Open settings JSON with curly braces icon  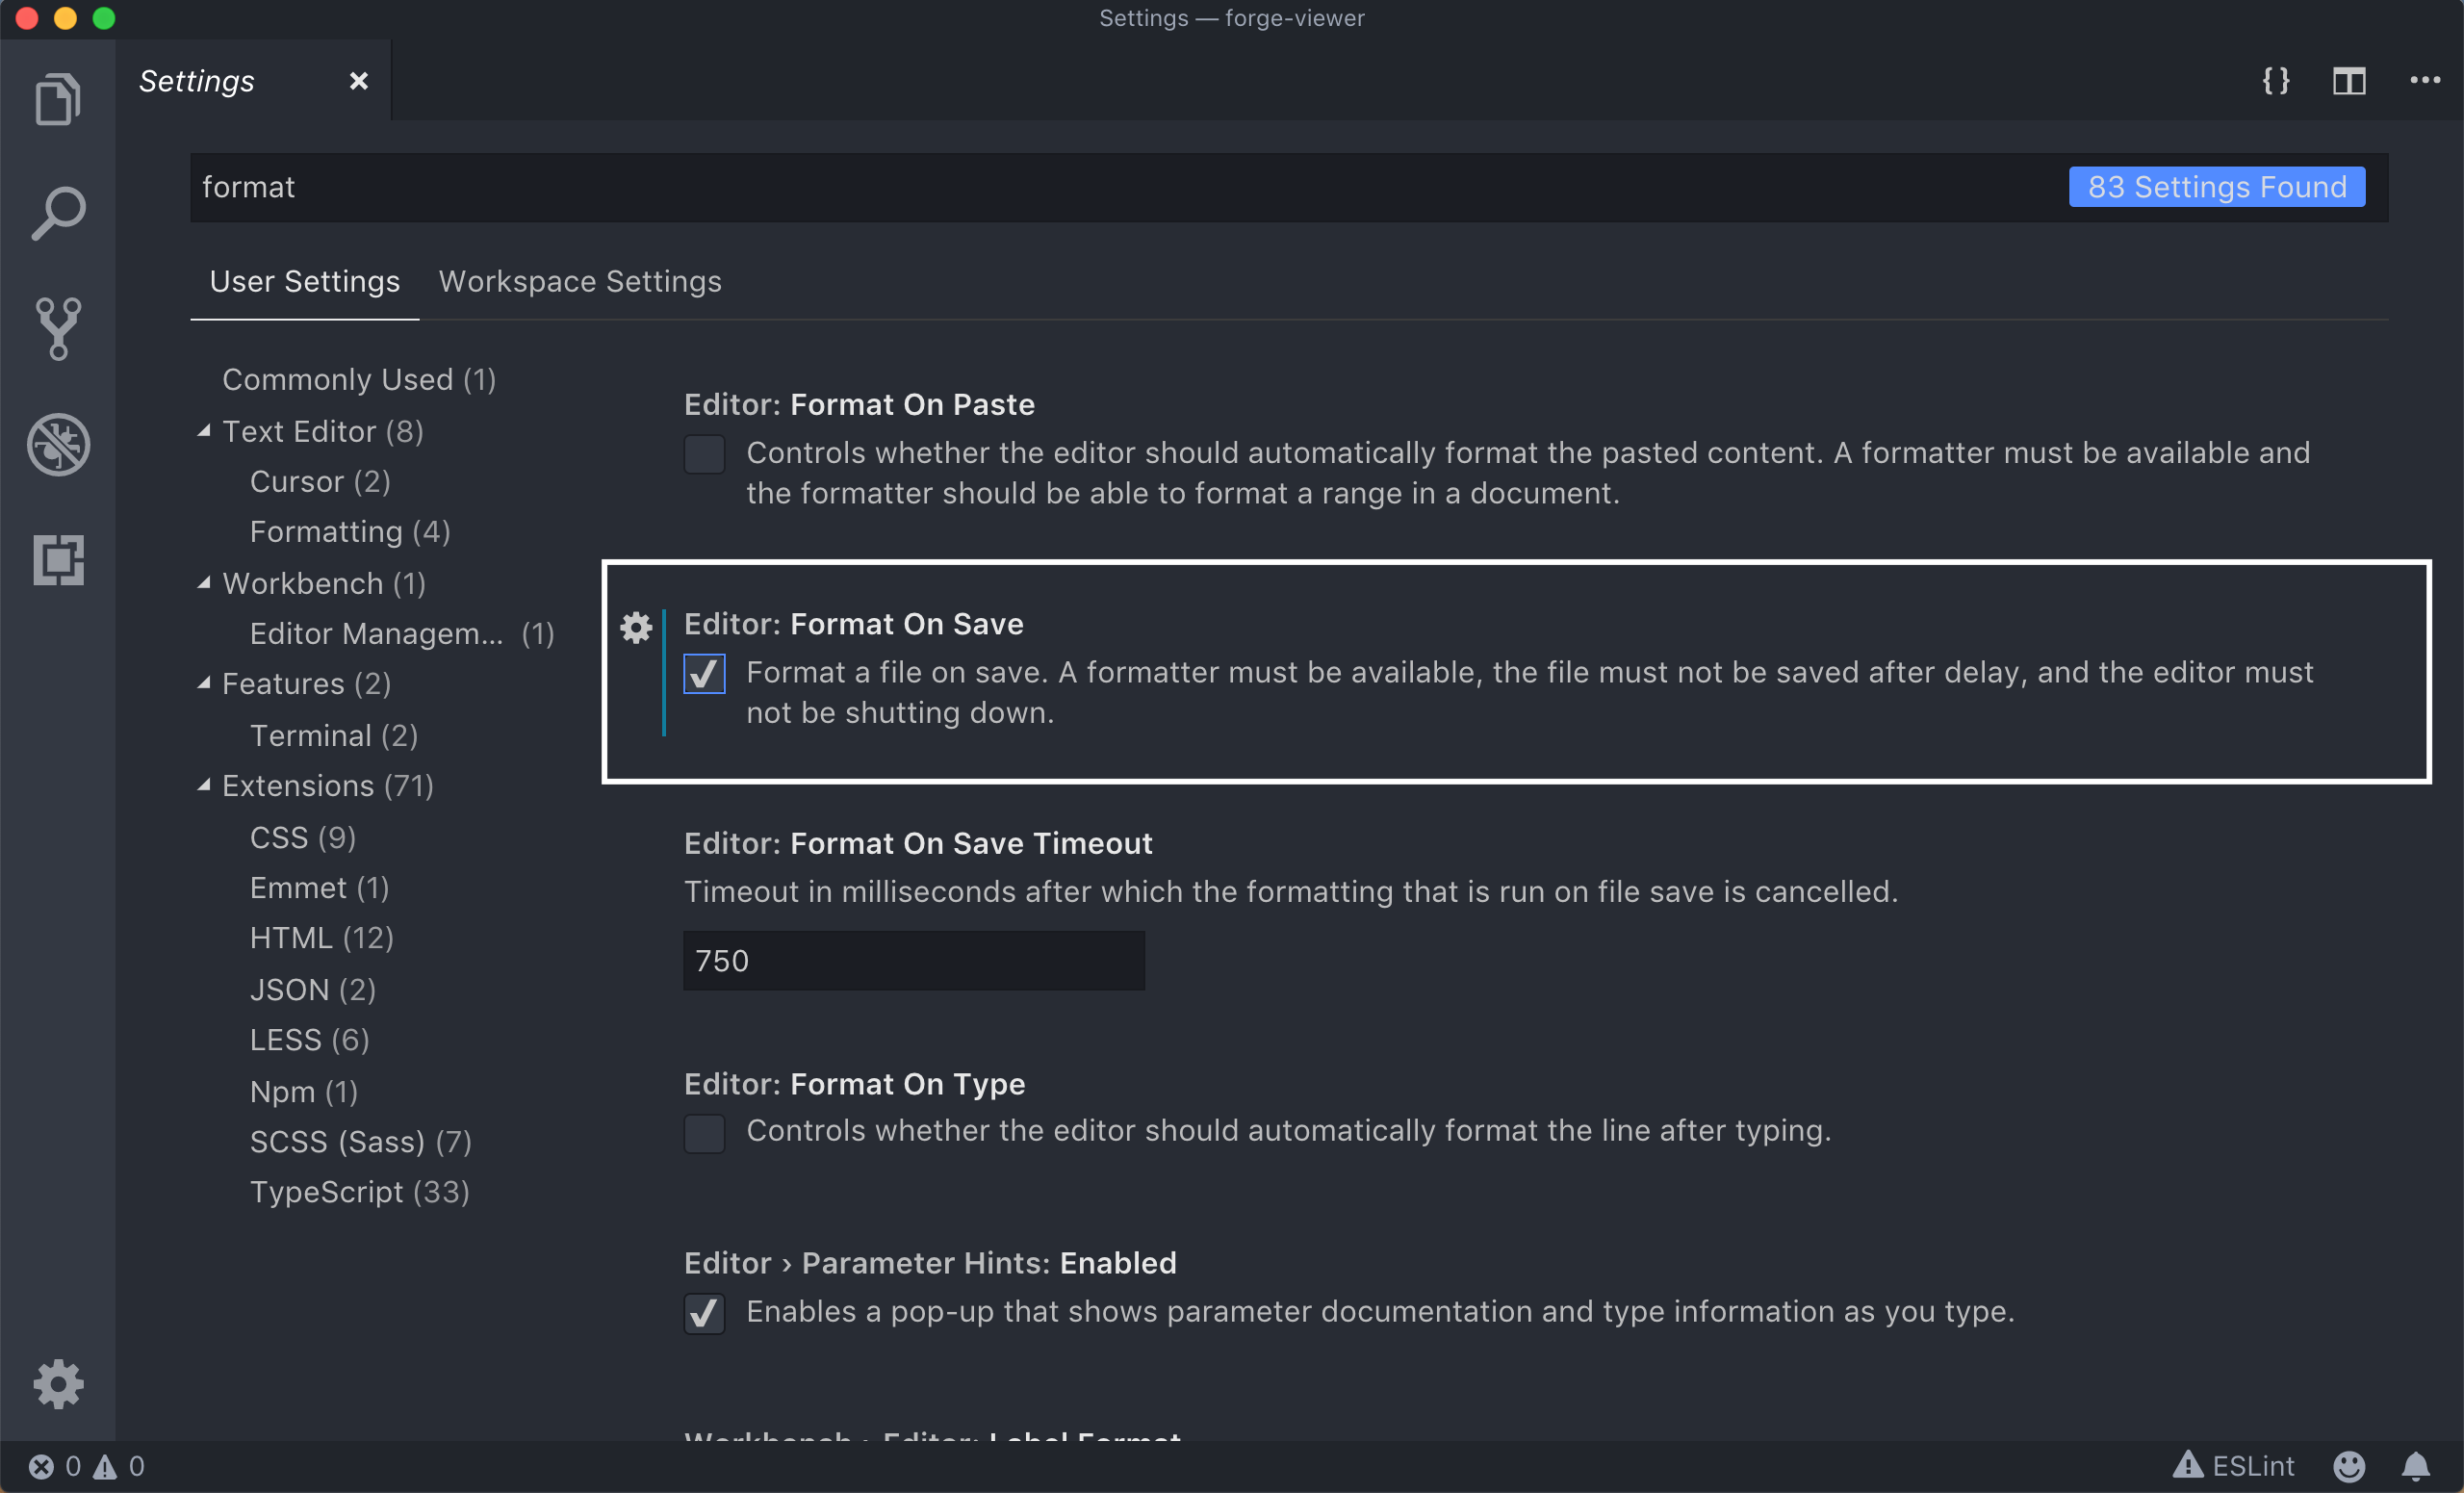click(2276, 81)
